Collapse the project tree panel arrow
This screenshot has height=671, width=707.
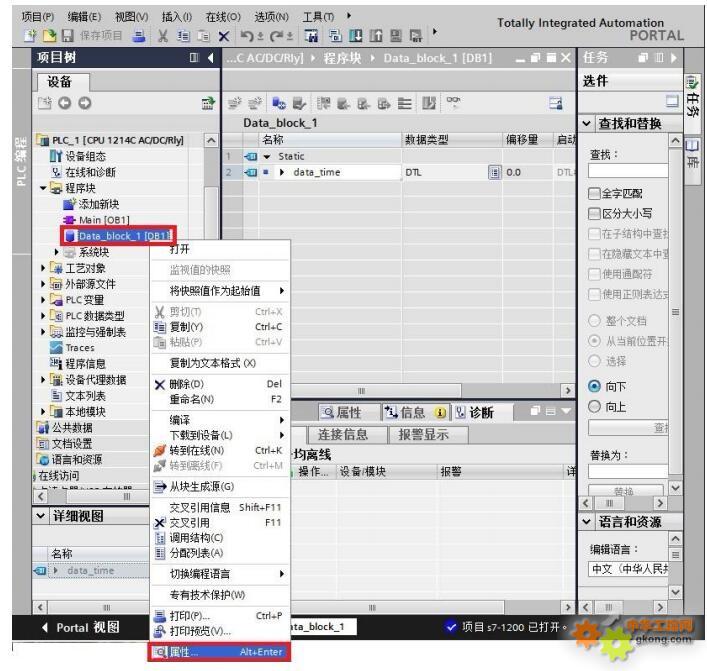point(210,58)
